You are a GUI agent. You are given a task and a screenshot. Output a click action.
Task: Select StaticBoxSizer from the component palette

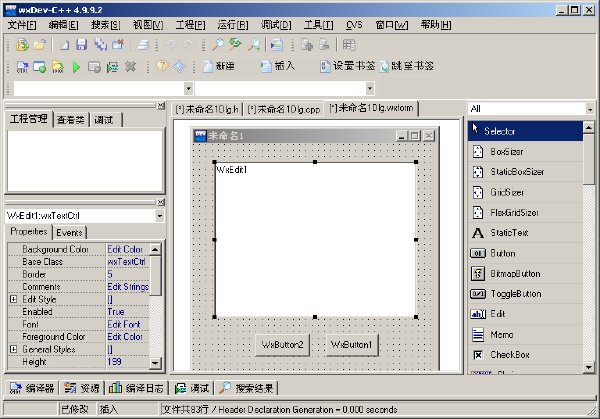click(525, 172)
